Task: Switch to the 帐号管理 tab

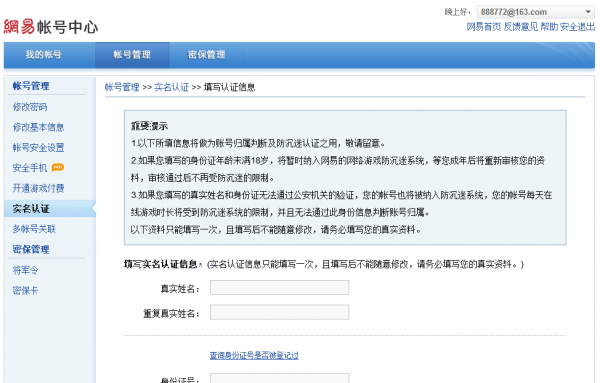Action: (132, 55)
